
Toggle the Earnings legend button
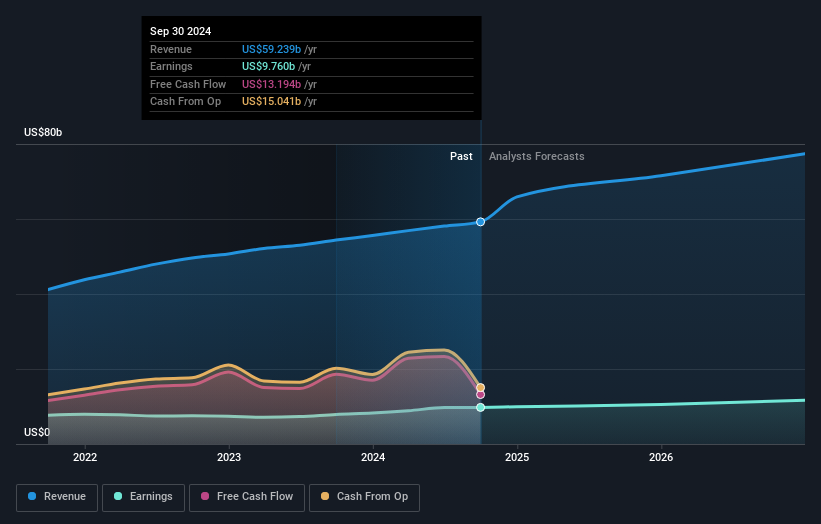pyautogui.click(x=143, y=497)
